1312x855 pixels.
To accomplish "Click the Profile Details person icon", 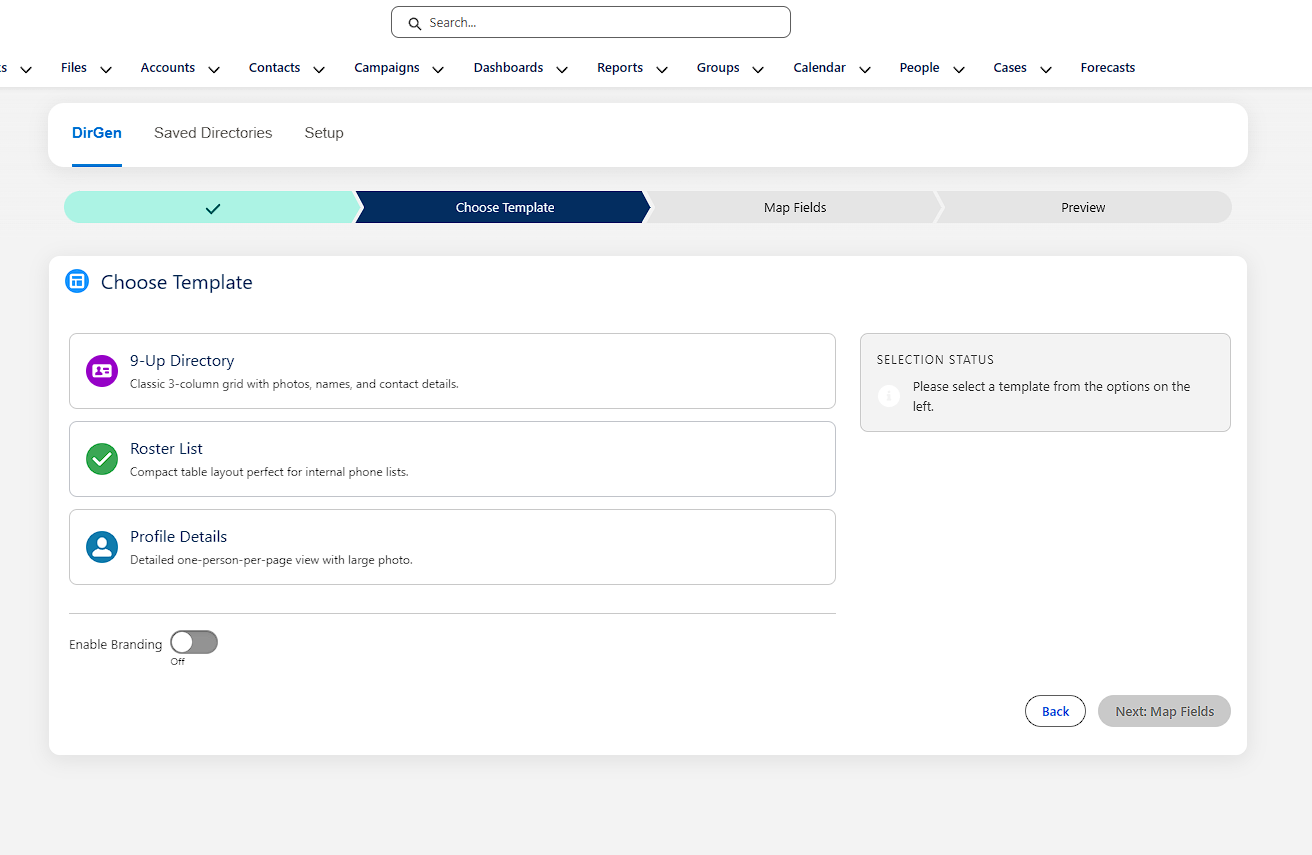I will tap(101, 547).
